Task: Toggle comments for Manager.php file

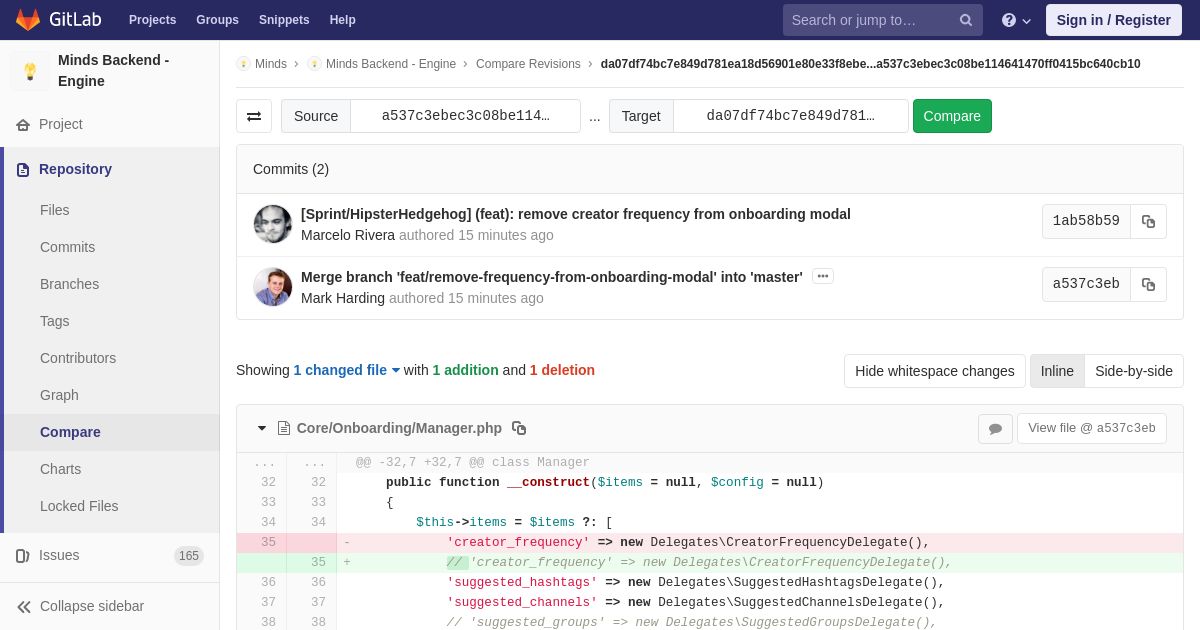Action: pyautogui.click(x=995, y=429)
